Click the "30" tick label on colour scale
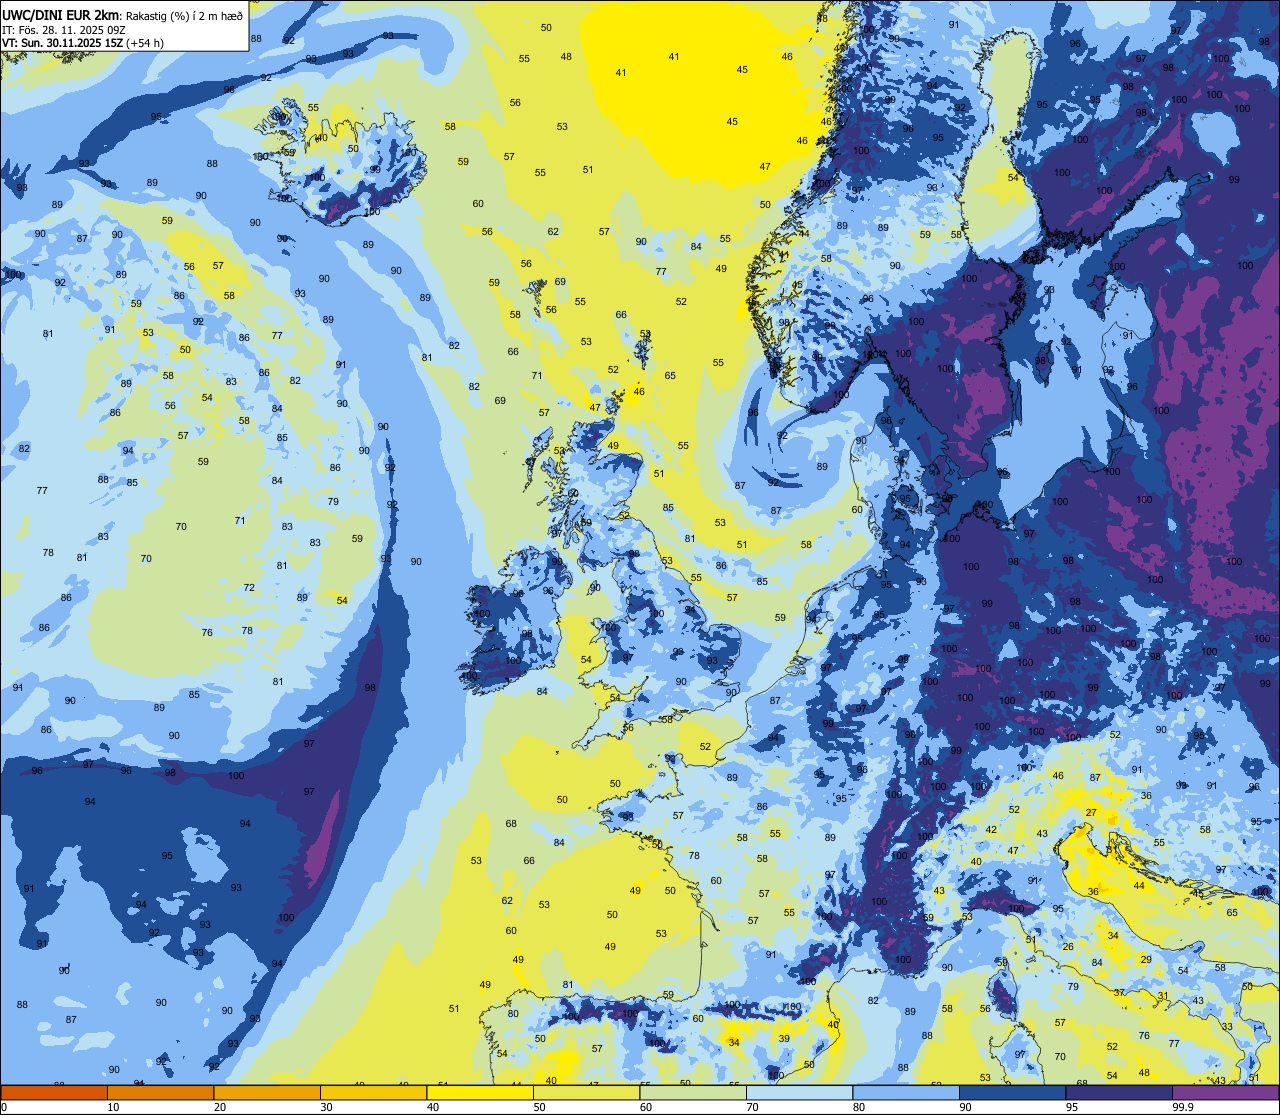This screenshot has width=1280, height=1115. [x=326, y=1107]
